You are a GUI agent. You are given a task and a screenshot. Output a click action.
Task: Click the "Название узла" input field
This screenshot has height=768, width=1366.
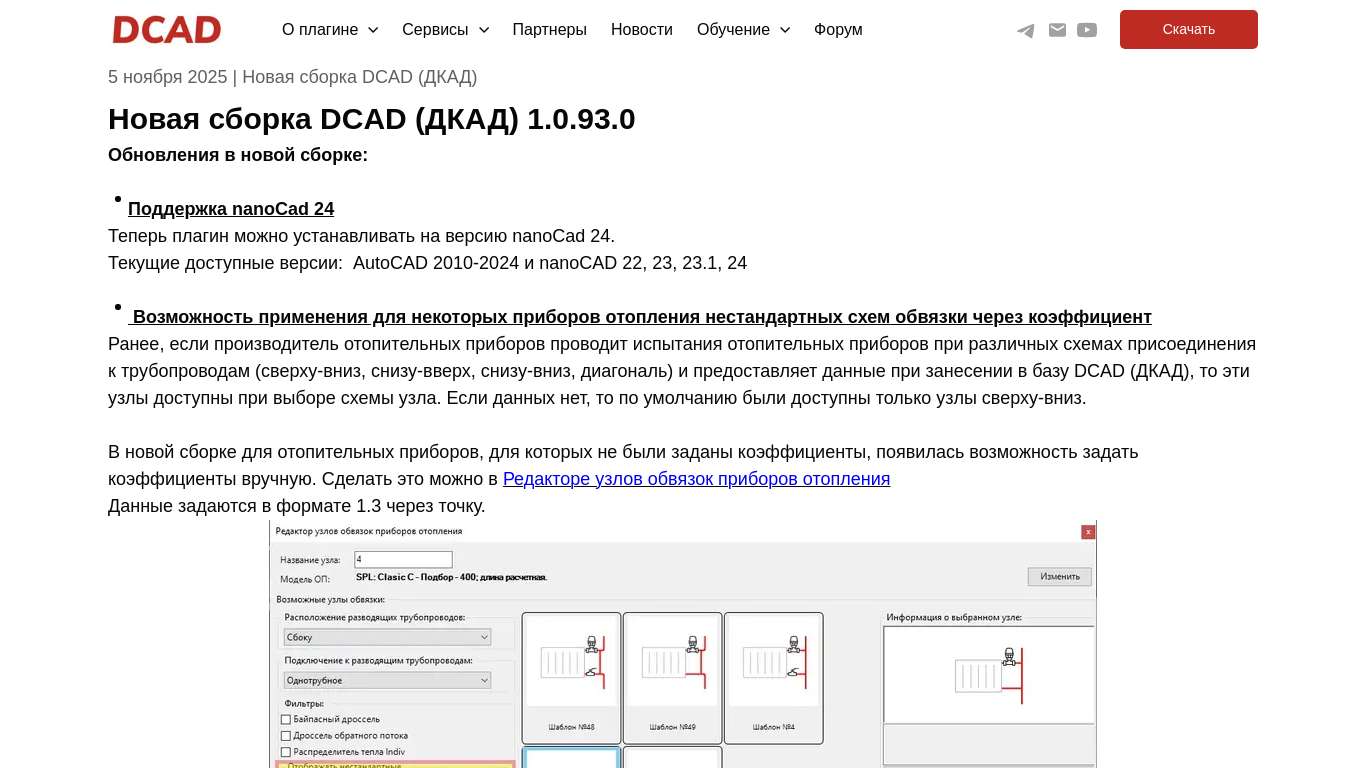403,560
